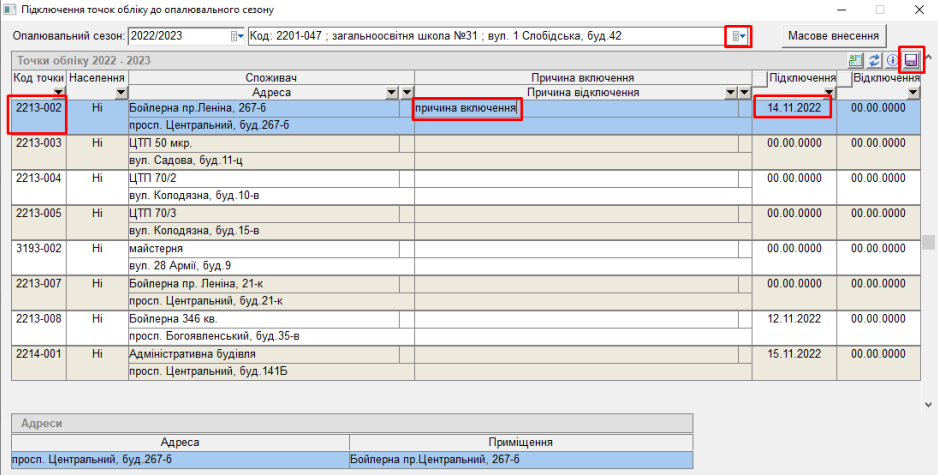Click the vertical scrollbar thumb
This screenshot has width=938, height=475.
(x=929, y=244)
